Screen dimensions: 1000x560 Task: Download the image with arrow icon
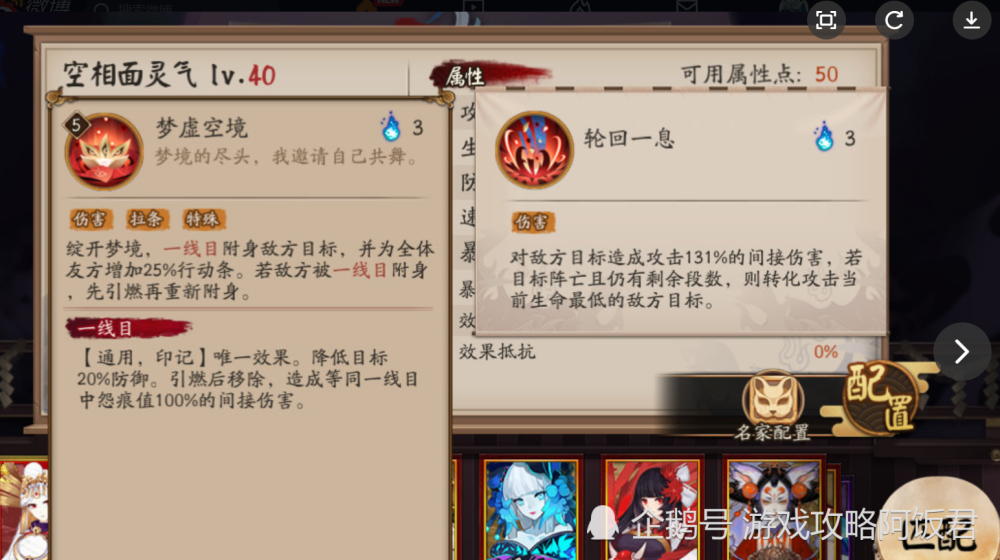coord(971,20)
